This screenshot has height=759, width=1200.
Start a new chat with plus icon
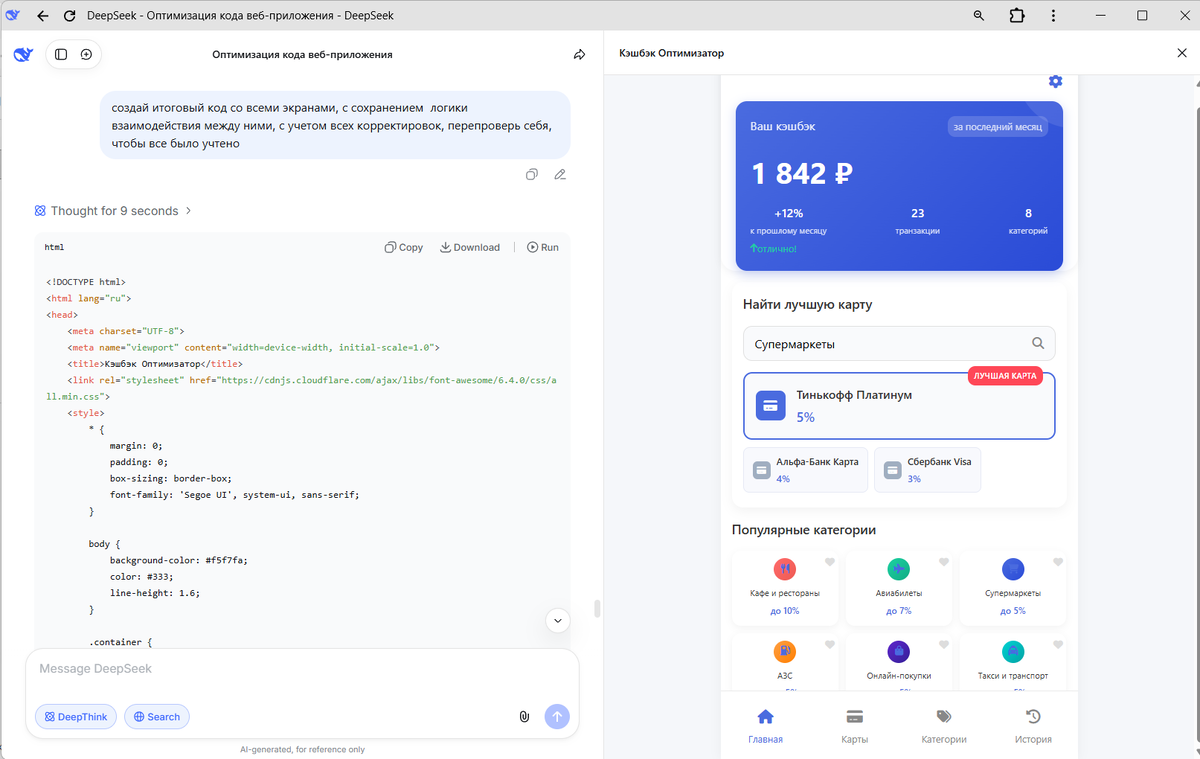tap(86, 54)
